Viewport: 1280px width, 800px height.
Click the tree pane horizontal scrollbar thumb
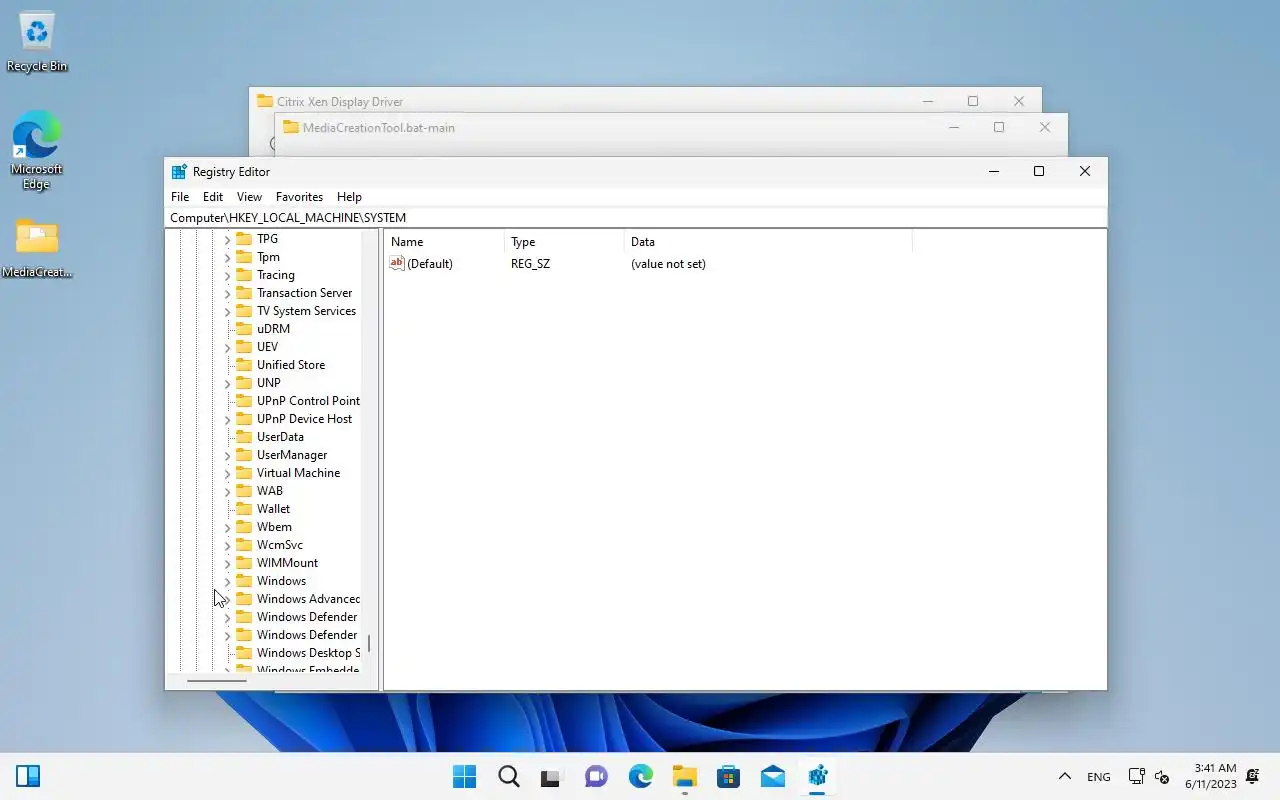click(217, 681)
